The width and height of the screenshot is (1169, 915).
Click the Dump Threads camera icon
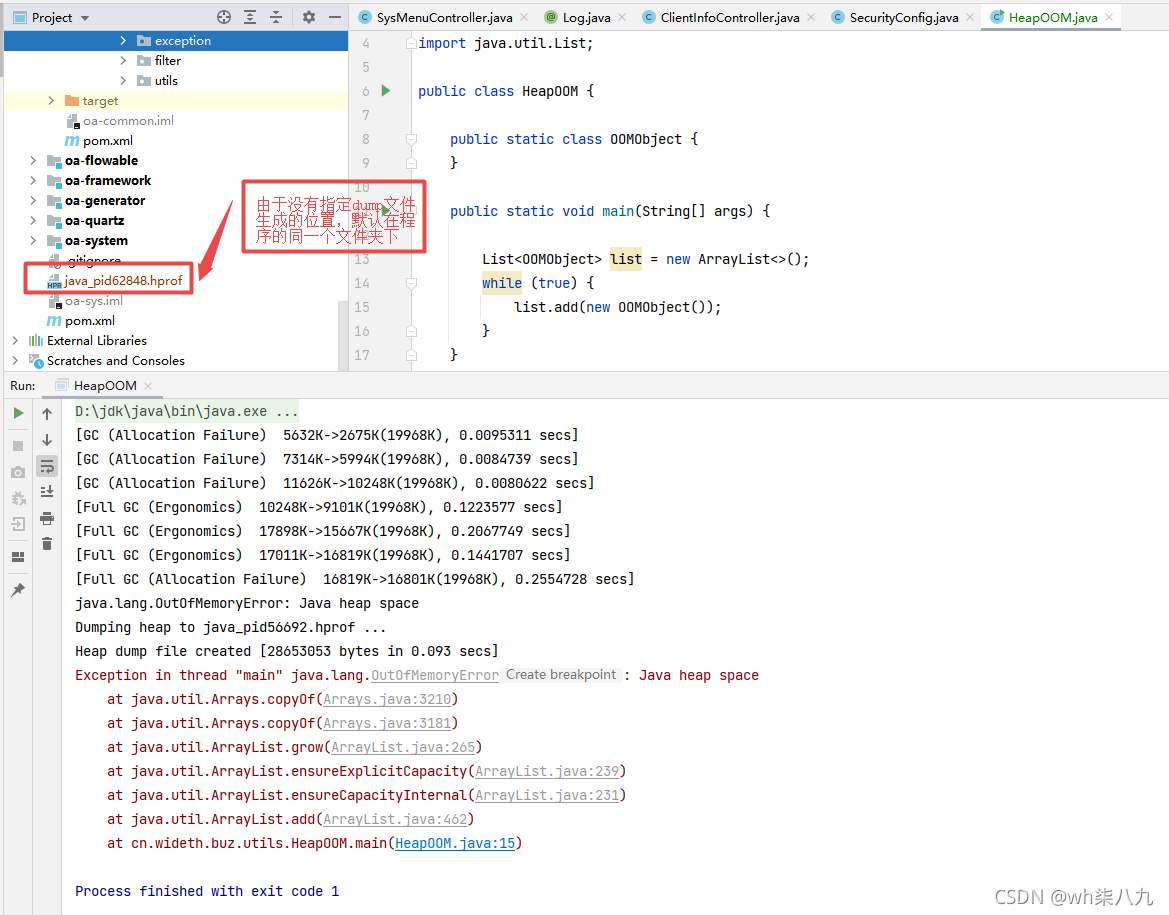(x=19, y=471)
